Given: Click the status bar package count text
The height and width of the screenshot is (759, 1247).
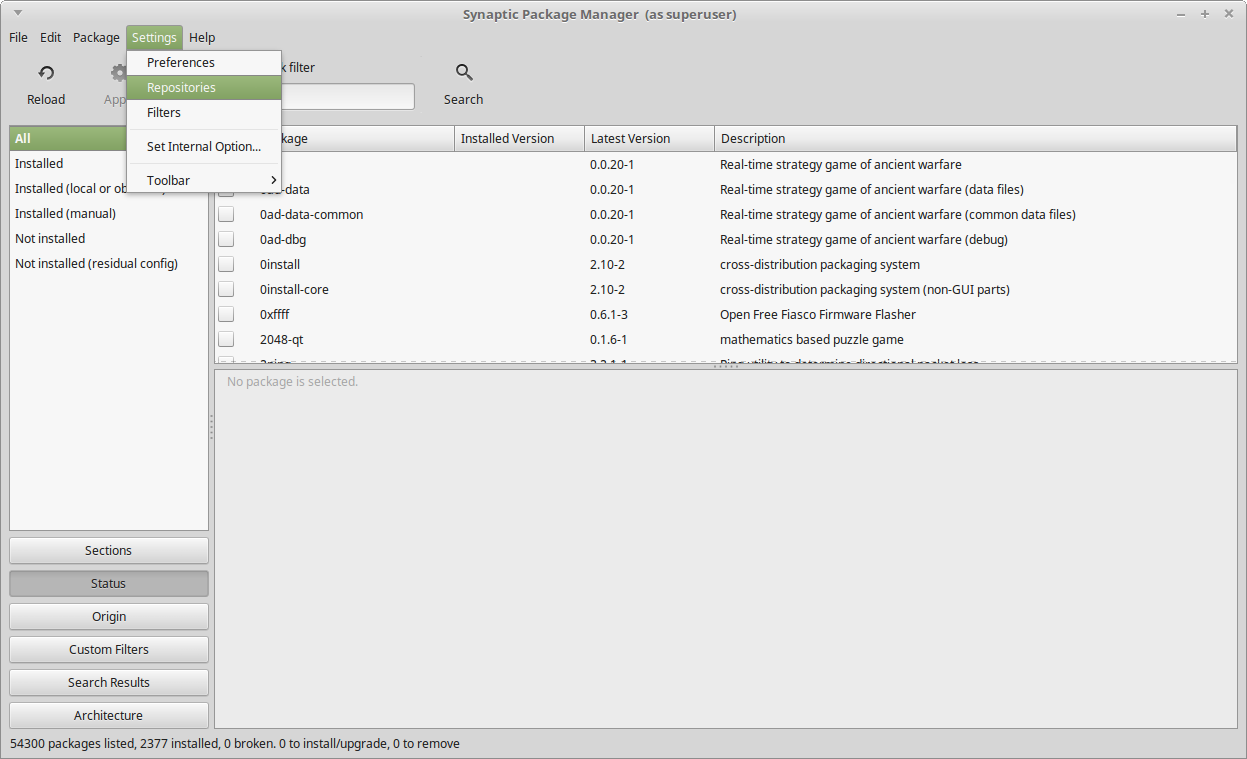Looking at the screenshot, I should 235,743.
